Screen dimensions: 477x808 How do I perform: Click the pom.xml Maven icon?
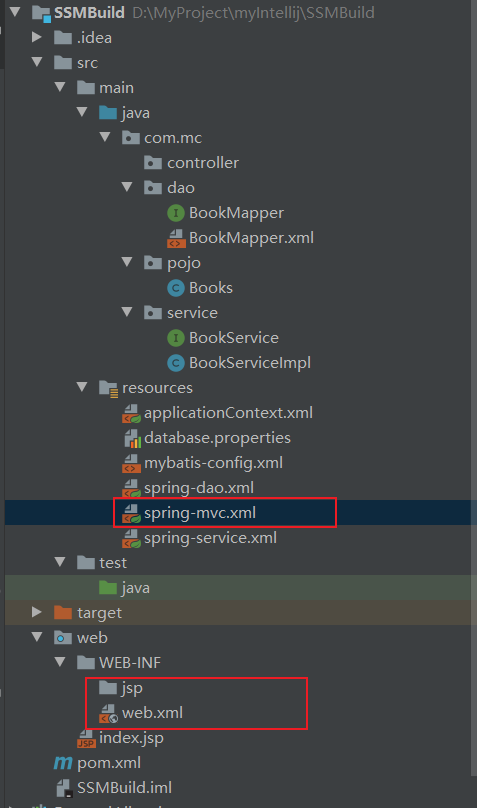63,763
